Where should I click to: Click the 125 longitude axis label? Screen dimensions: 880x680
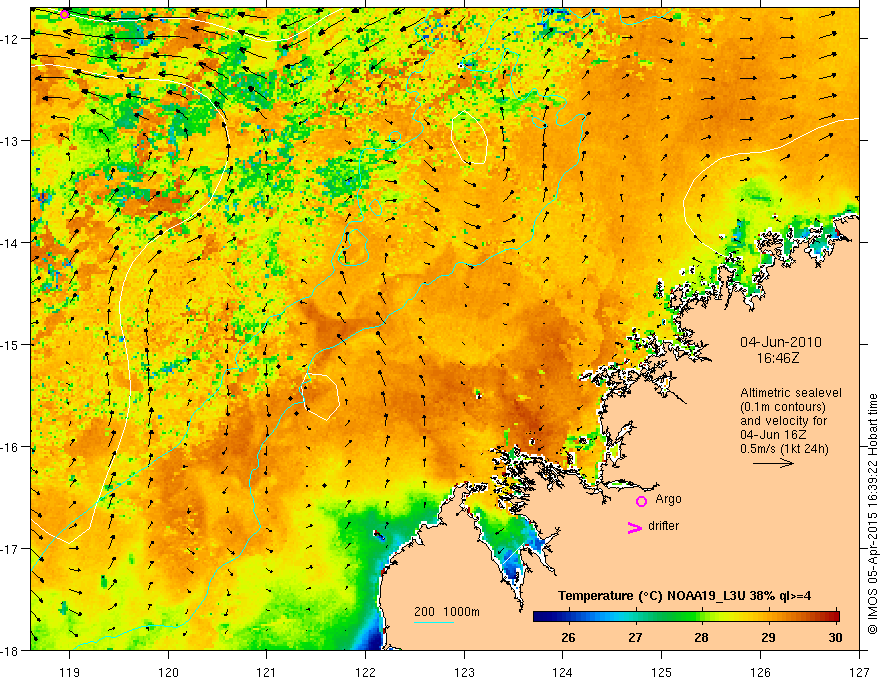(662, 672)
